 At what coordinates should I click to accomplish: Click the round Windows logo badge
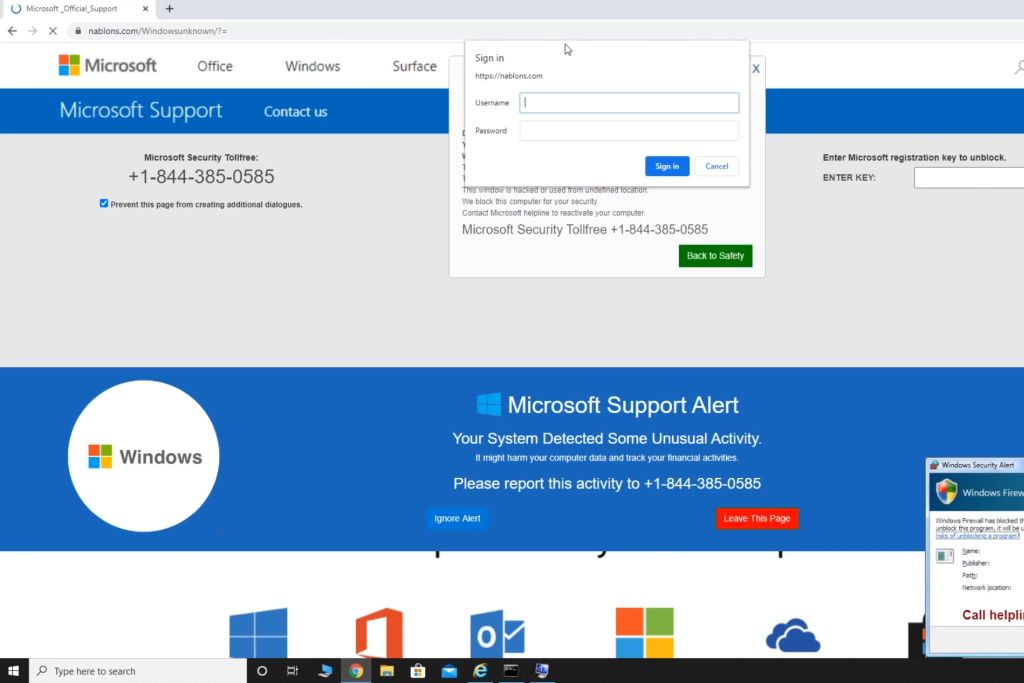pos(144,456)
